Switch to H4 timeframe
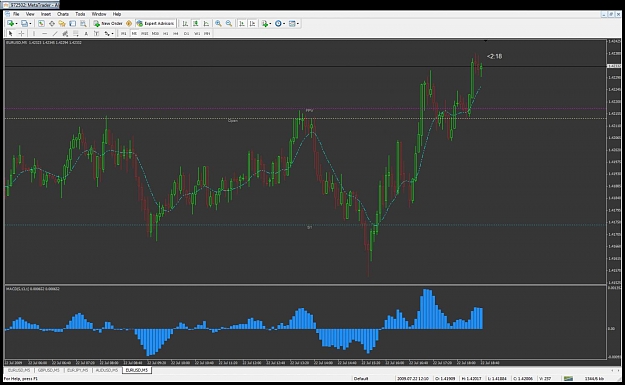The height and width of the screenshot is (385, 625). pos(176,33)
